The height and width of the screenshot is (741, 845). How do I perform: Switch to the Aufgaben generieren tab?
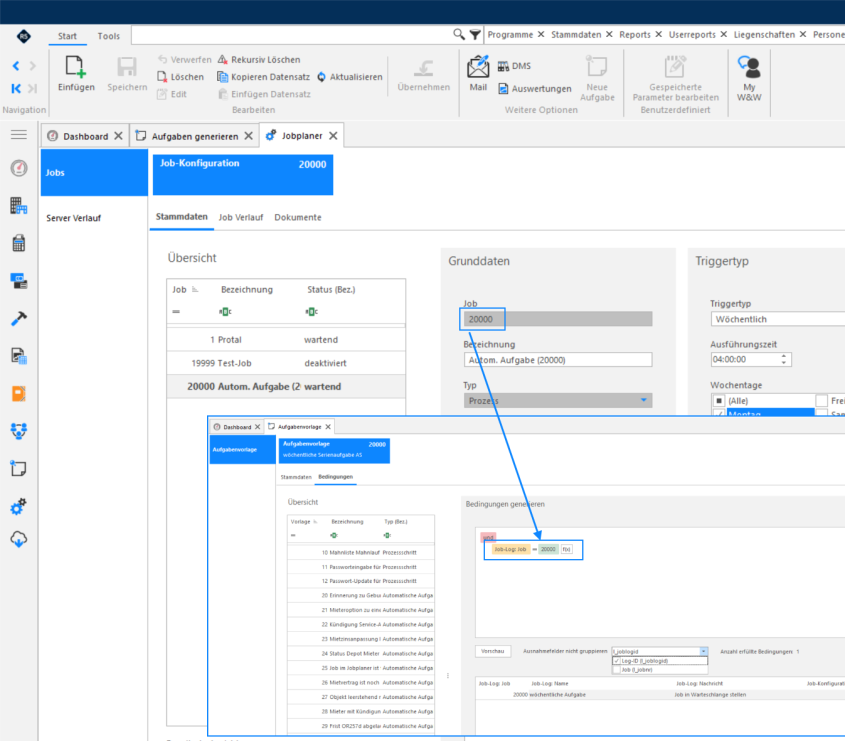click(x=194, y=136)
